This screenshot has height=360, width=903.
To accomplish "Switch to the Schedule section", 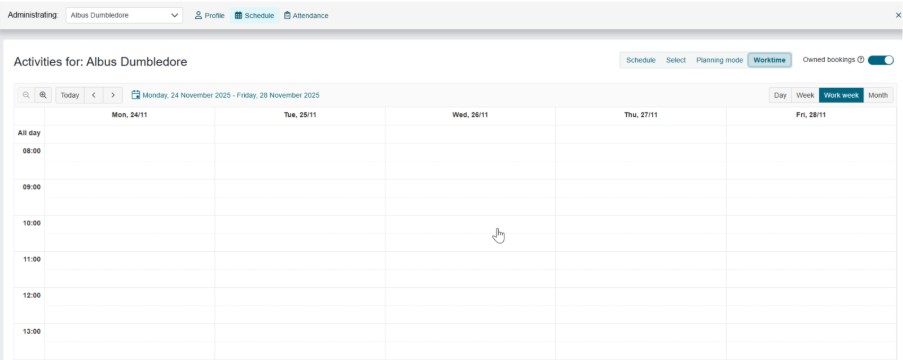I will coord(255,16).
